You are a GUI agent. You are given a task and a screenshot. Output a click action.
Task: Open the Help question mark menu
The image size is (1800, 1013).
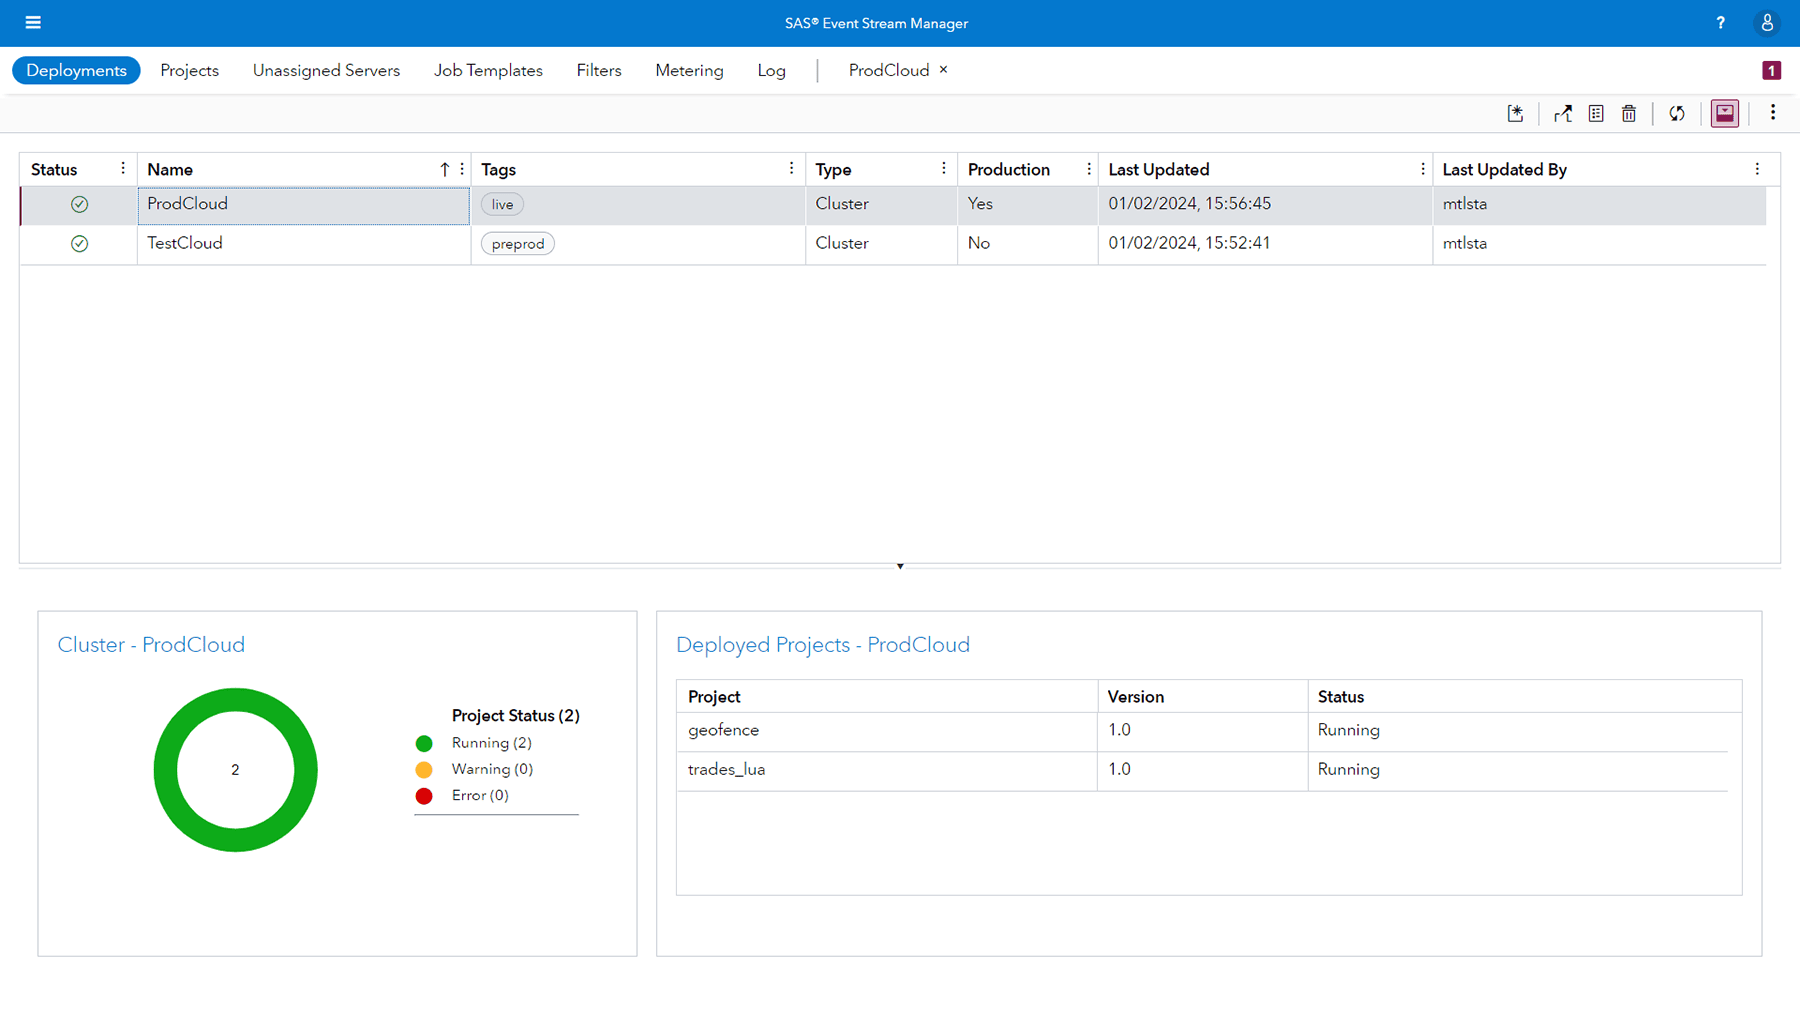click(x=1720, y=22)
